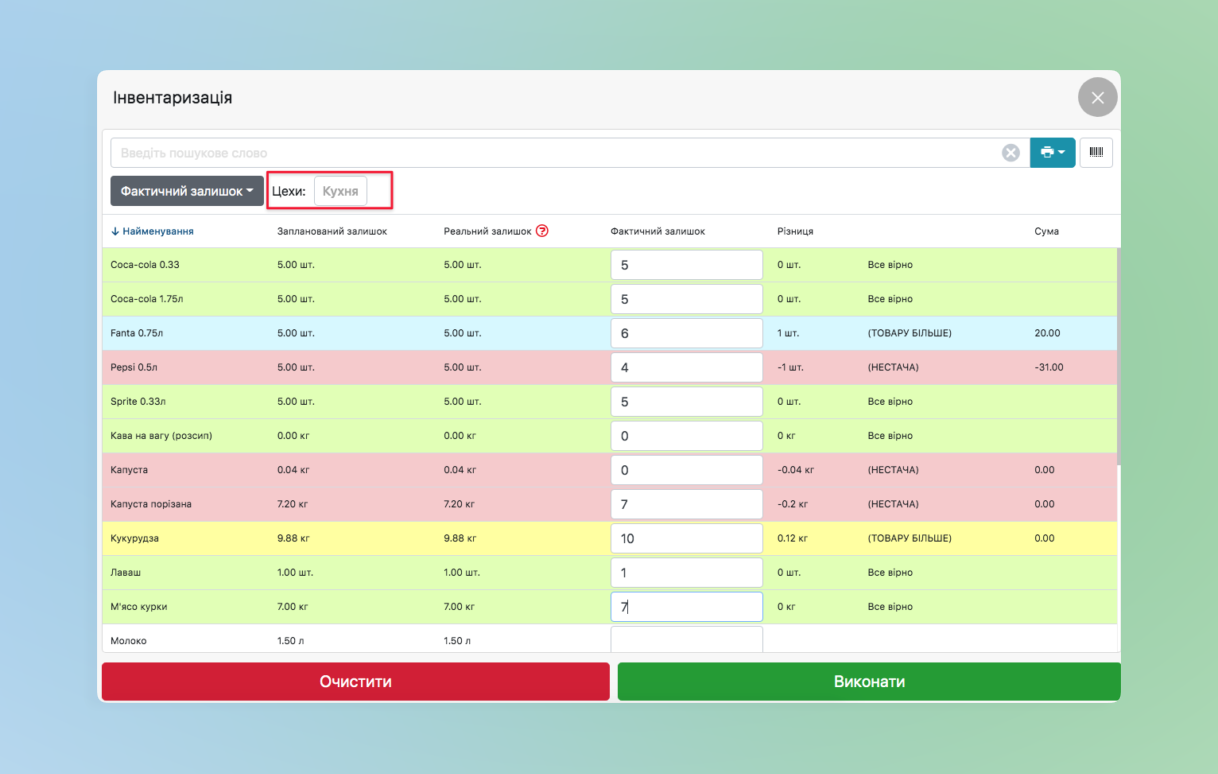Edit actual stock field for Fanta 0.75л

[x=686, y=333]
